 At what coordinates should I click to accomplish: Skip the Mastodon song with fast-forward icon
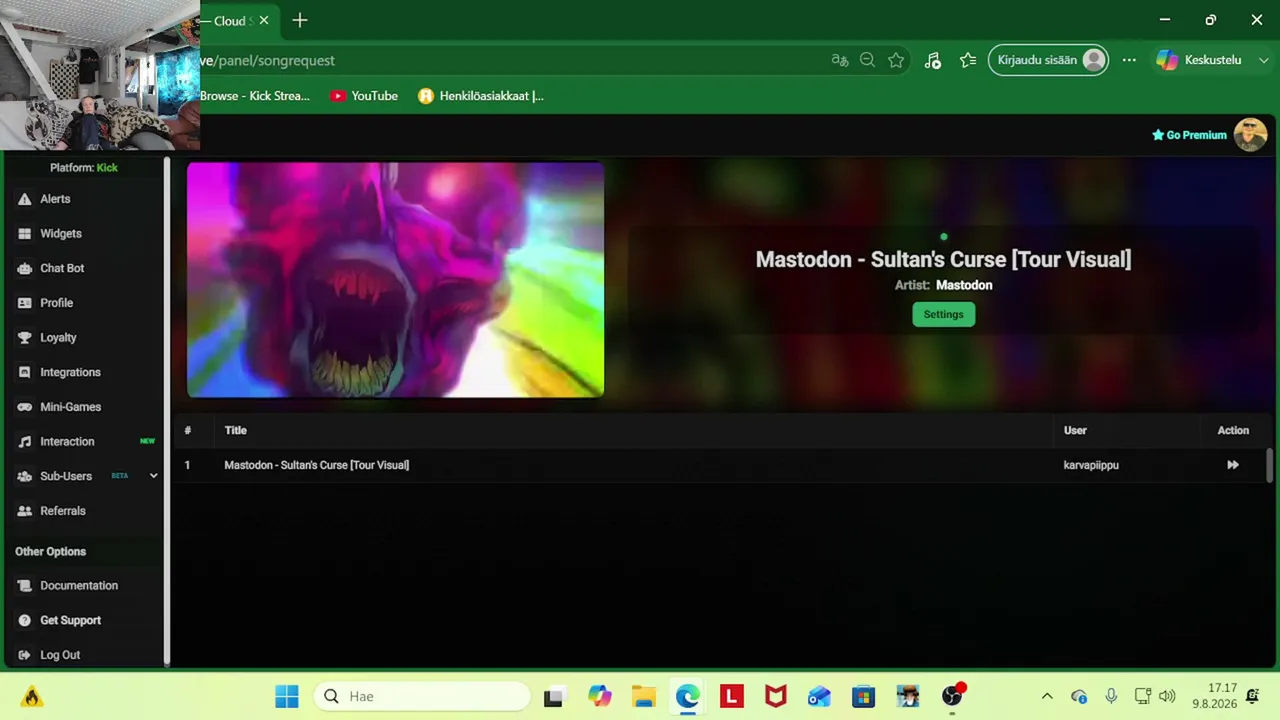(1233, 465)
